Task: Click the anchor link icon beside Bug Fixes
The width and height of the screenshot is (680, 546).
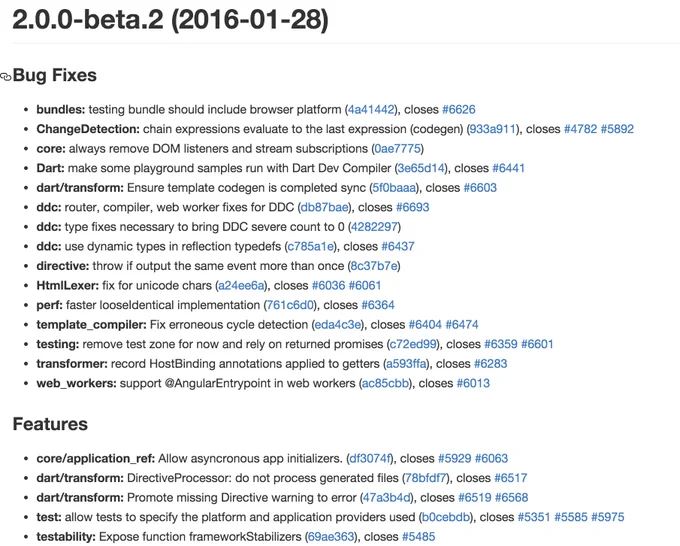Action: 6,77
